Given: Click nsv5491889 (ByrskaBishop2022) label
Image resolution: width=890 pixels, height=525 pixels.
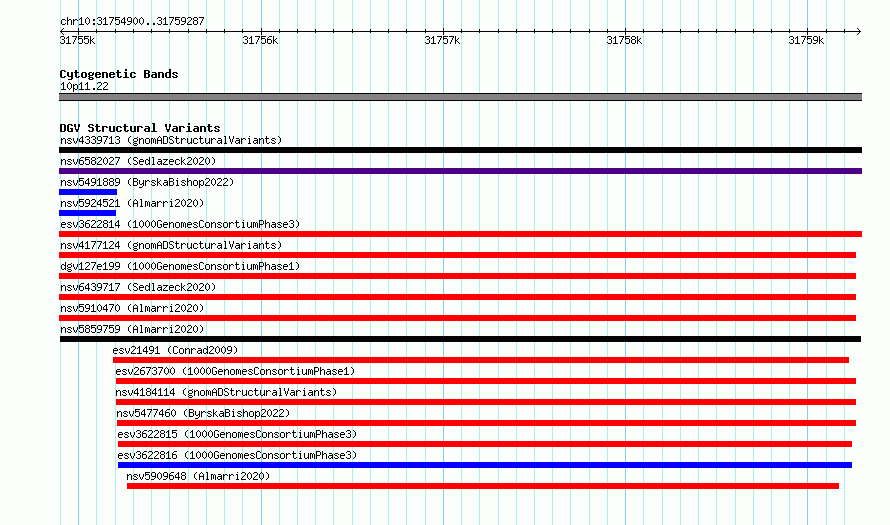Looking at the screenshot, I should click(147, 182).
